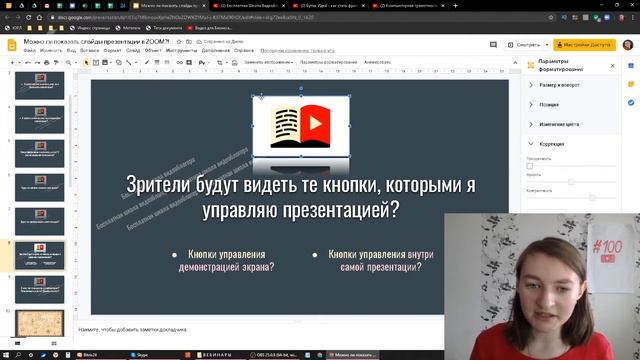Open the last edit history link

point(298,51)
